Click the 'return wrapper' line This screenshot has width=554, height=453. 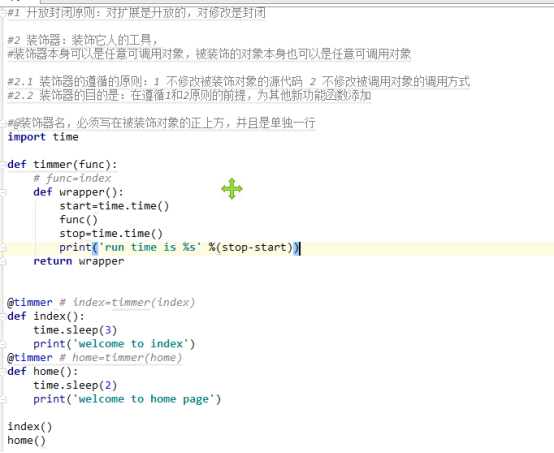click(x=78, y=261)
